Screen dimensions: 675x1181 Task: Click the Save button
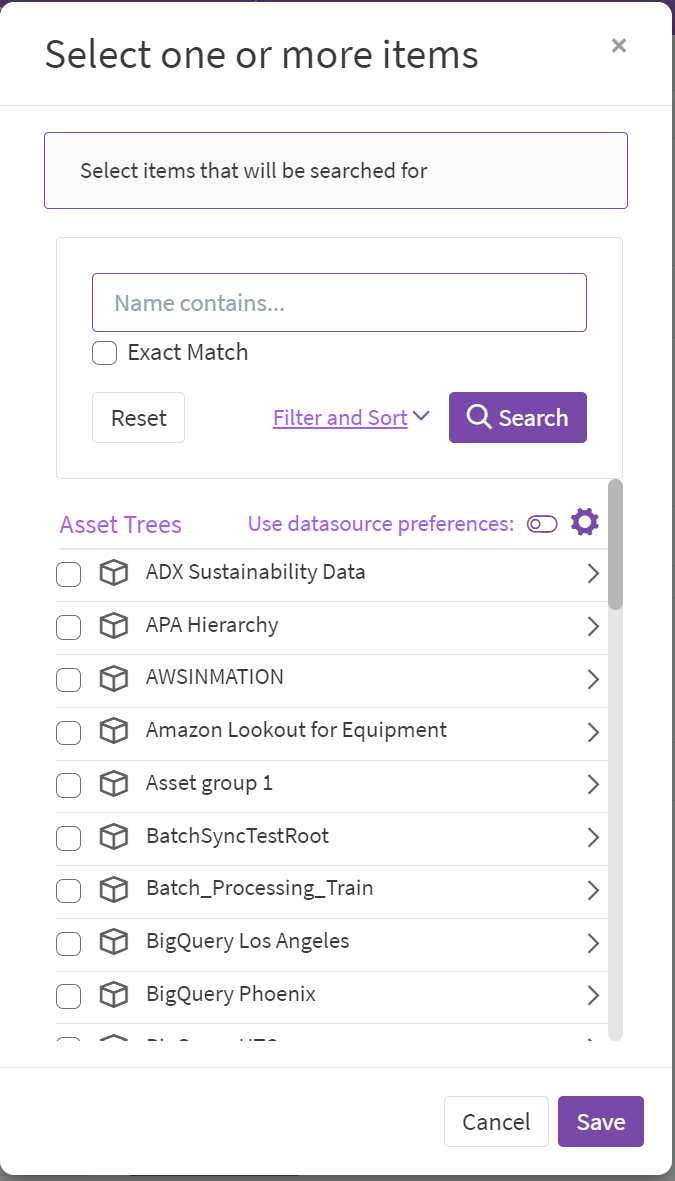[600, 1122]
